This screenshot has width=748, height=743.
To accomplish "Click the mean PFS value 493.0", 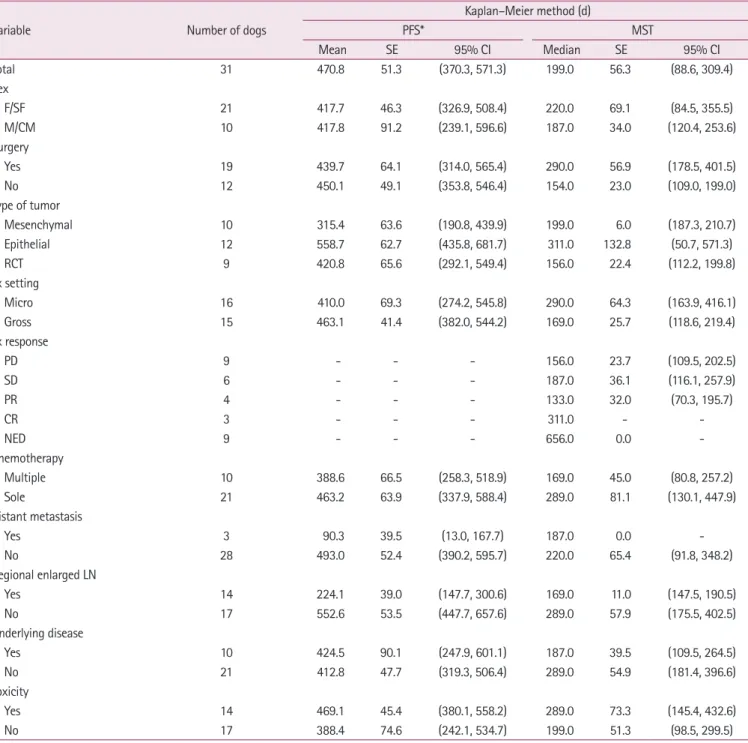I will [331, 556].
